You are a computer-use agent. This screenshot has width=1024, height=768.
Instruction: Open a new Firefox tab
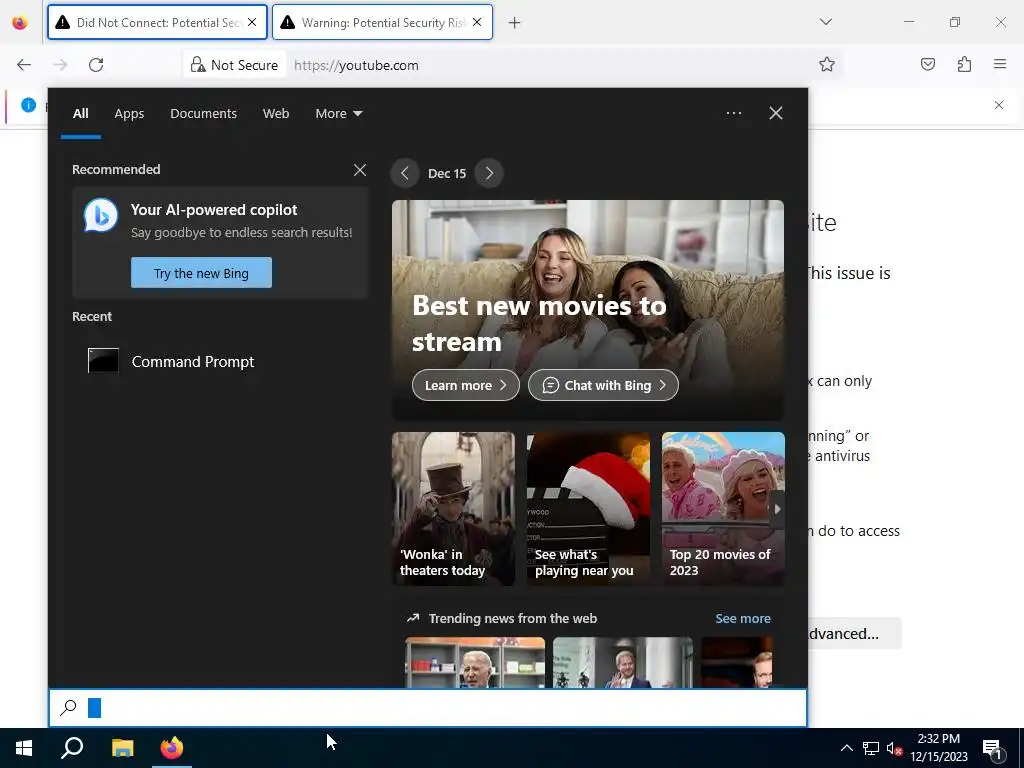(515, 23)
